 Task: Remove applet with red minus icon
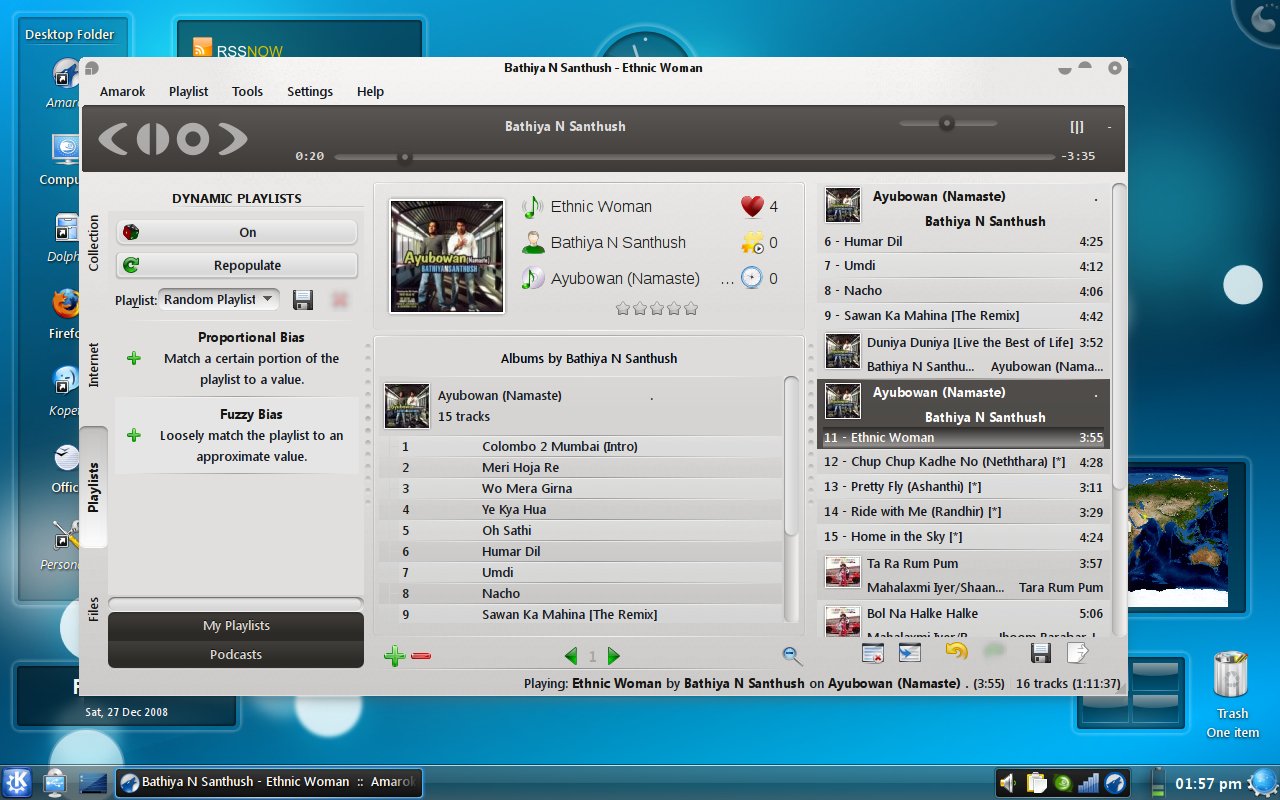(421, 656)
